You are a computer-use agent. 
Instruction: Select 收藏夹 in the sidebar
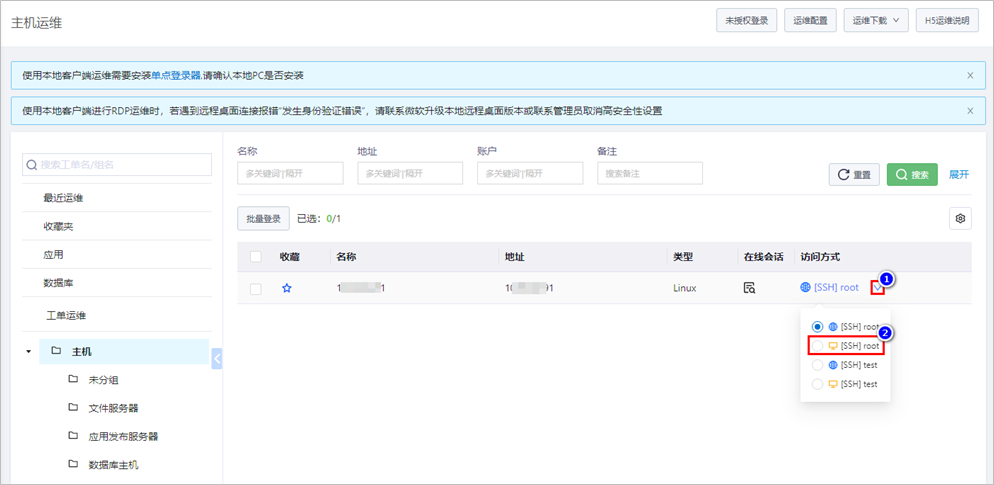point(58,226)
